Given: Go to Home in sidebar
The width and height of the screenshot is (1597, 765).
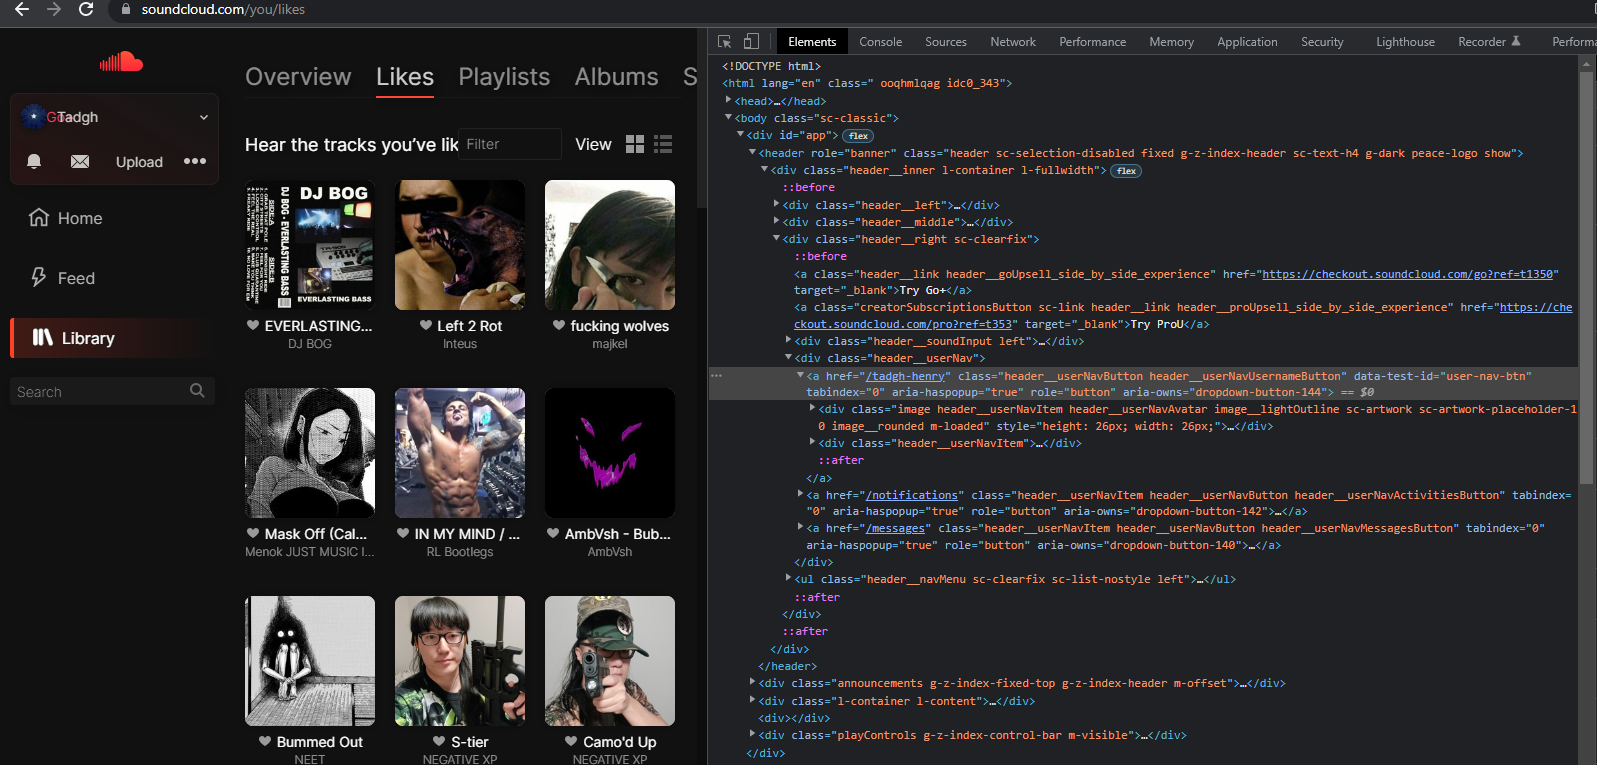Looking at the screenshot, I should tap(66, 218).
